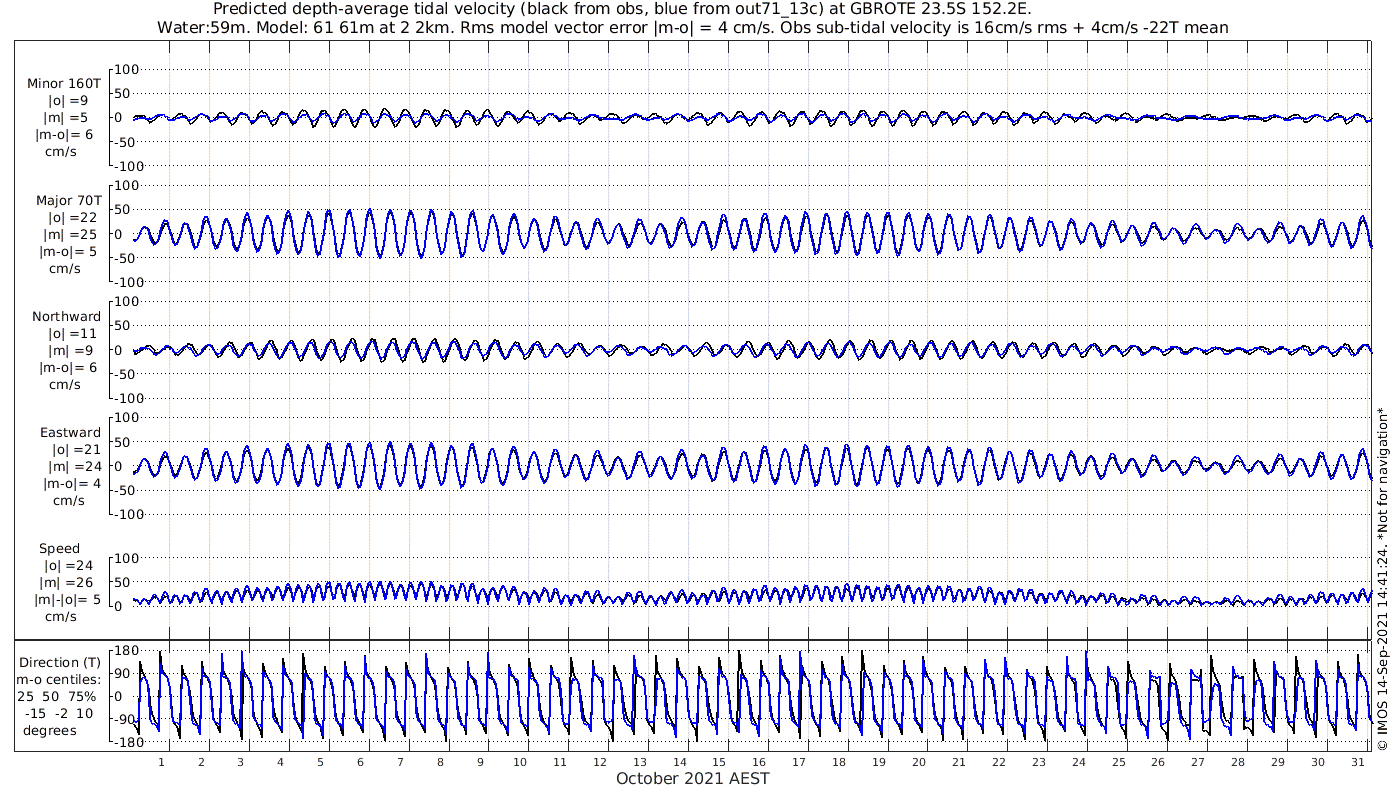Click day '1' on the date axis
The height and width of the screenshot is (800, 1400).
(161, 762)
